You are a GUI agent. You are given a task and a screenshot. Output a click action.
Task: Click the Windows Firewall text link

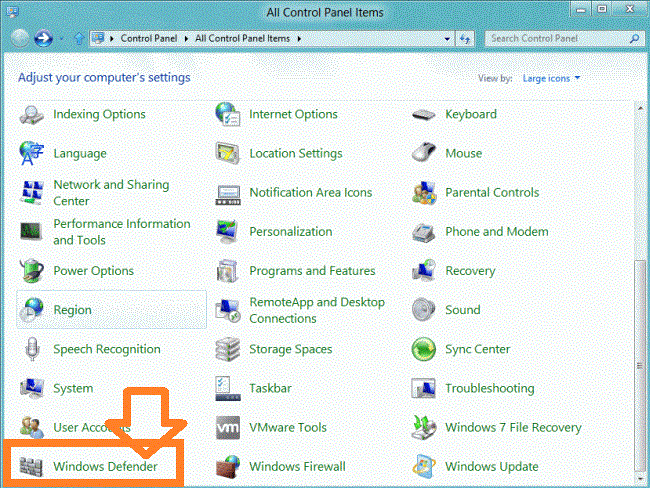pos(297,466)
